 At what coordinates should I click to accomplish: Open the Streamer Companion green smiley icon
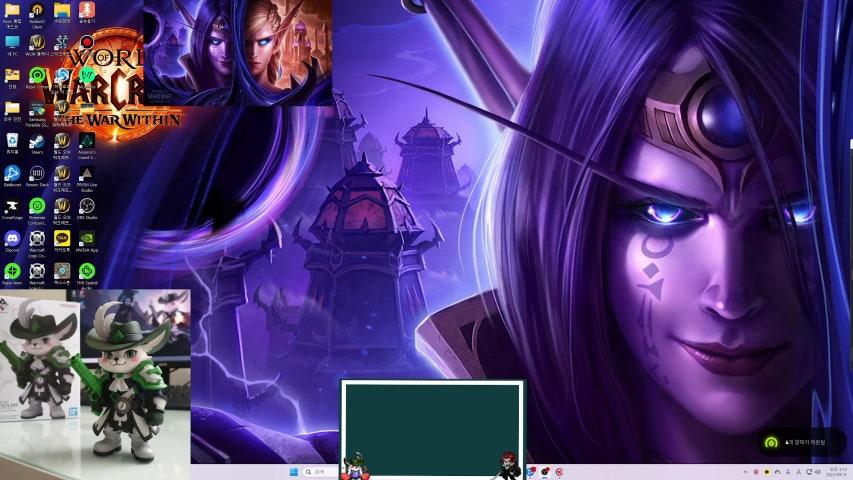37,210
